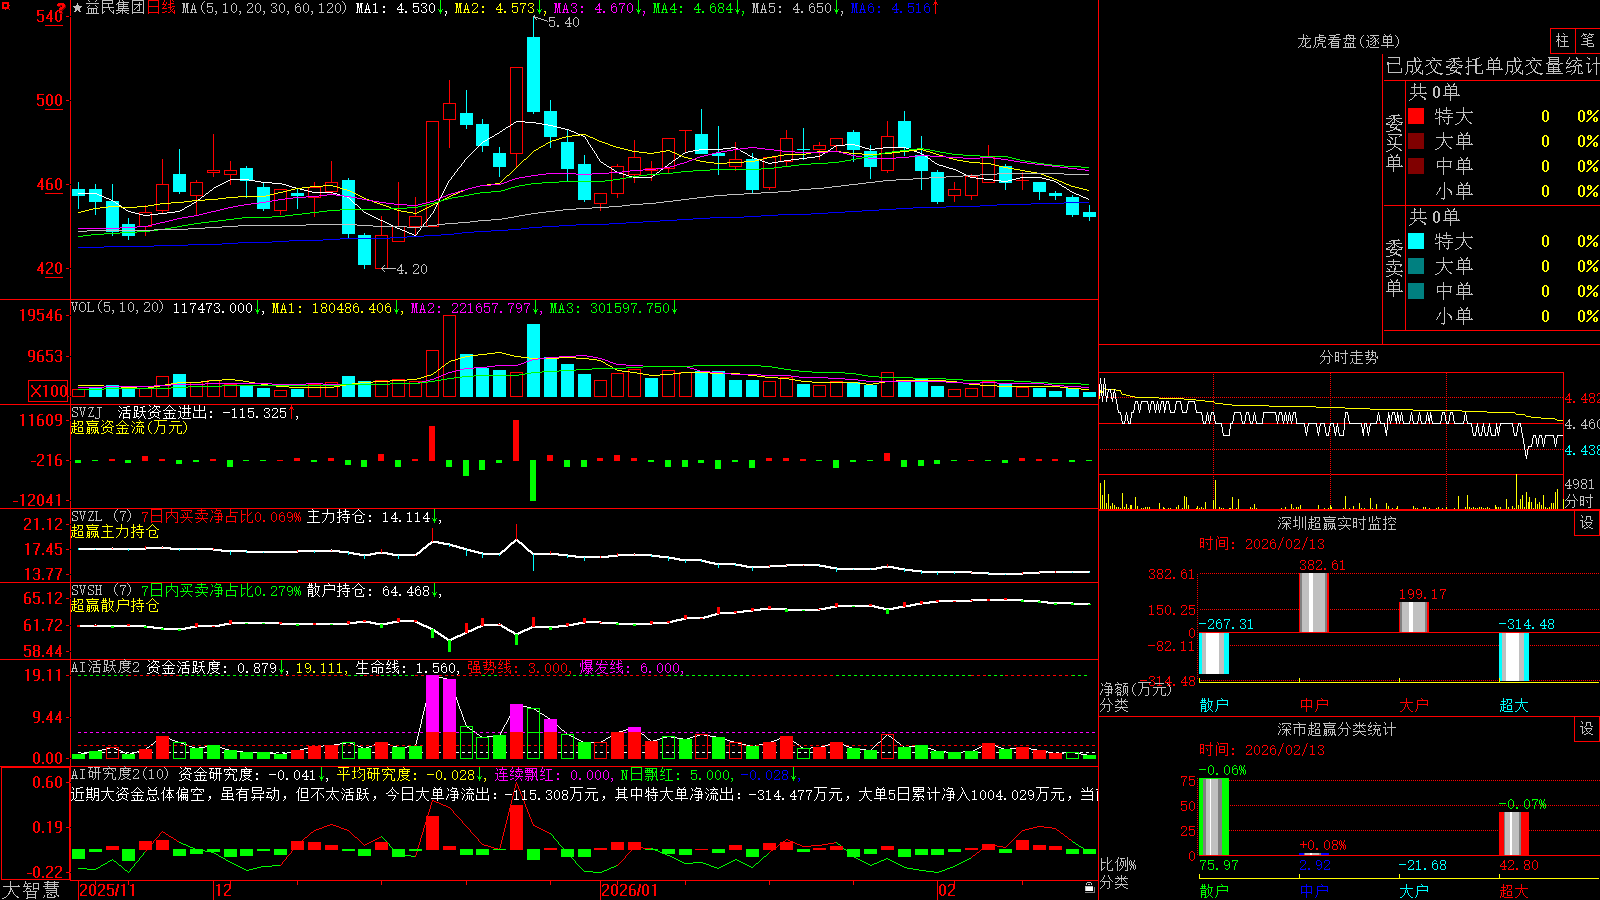Click the 超赢散户持仓 label

[115, 605]
